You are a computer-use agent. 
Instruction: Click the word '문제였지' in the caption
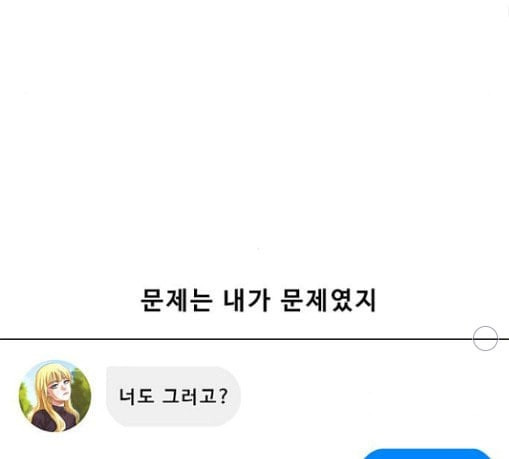(329, 300)
